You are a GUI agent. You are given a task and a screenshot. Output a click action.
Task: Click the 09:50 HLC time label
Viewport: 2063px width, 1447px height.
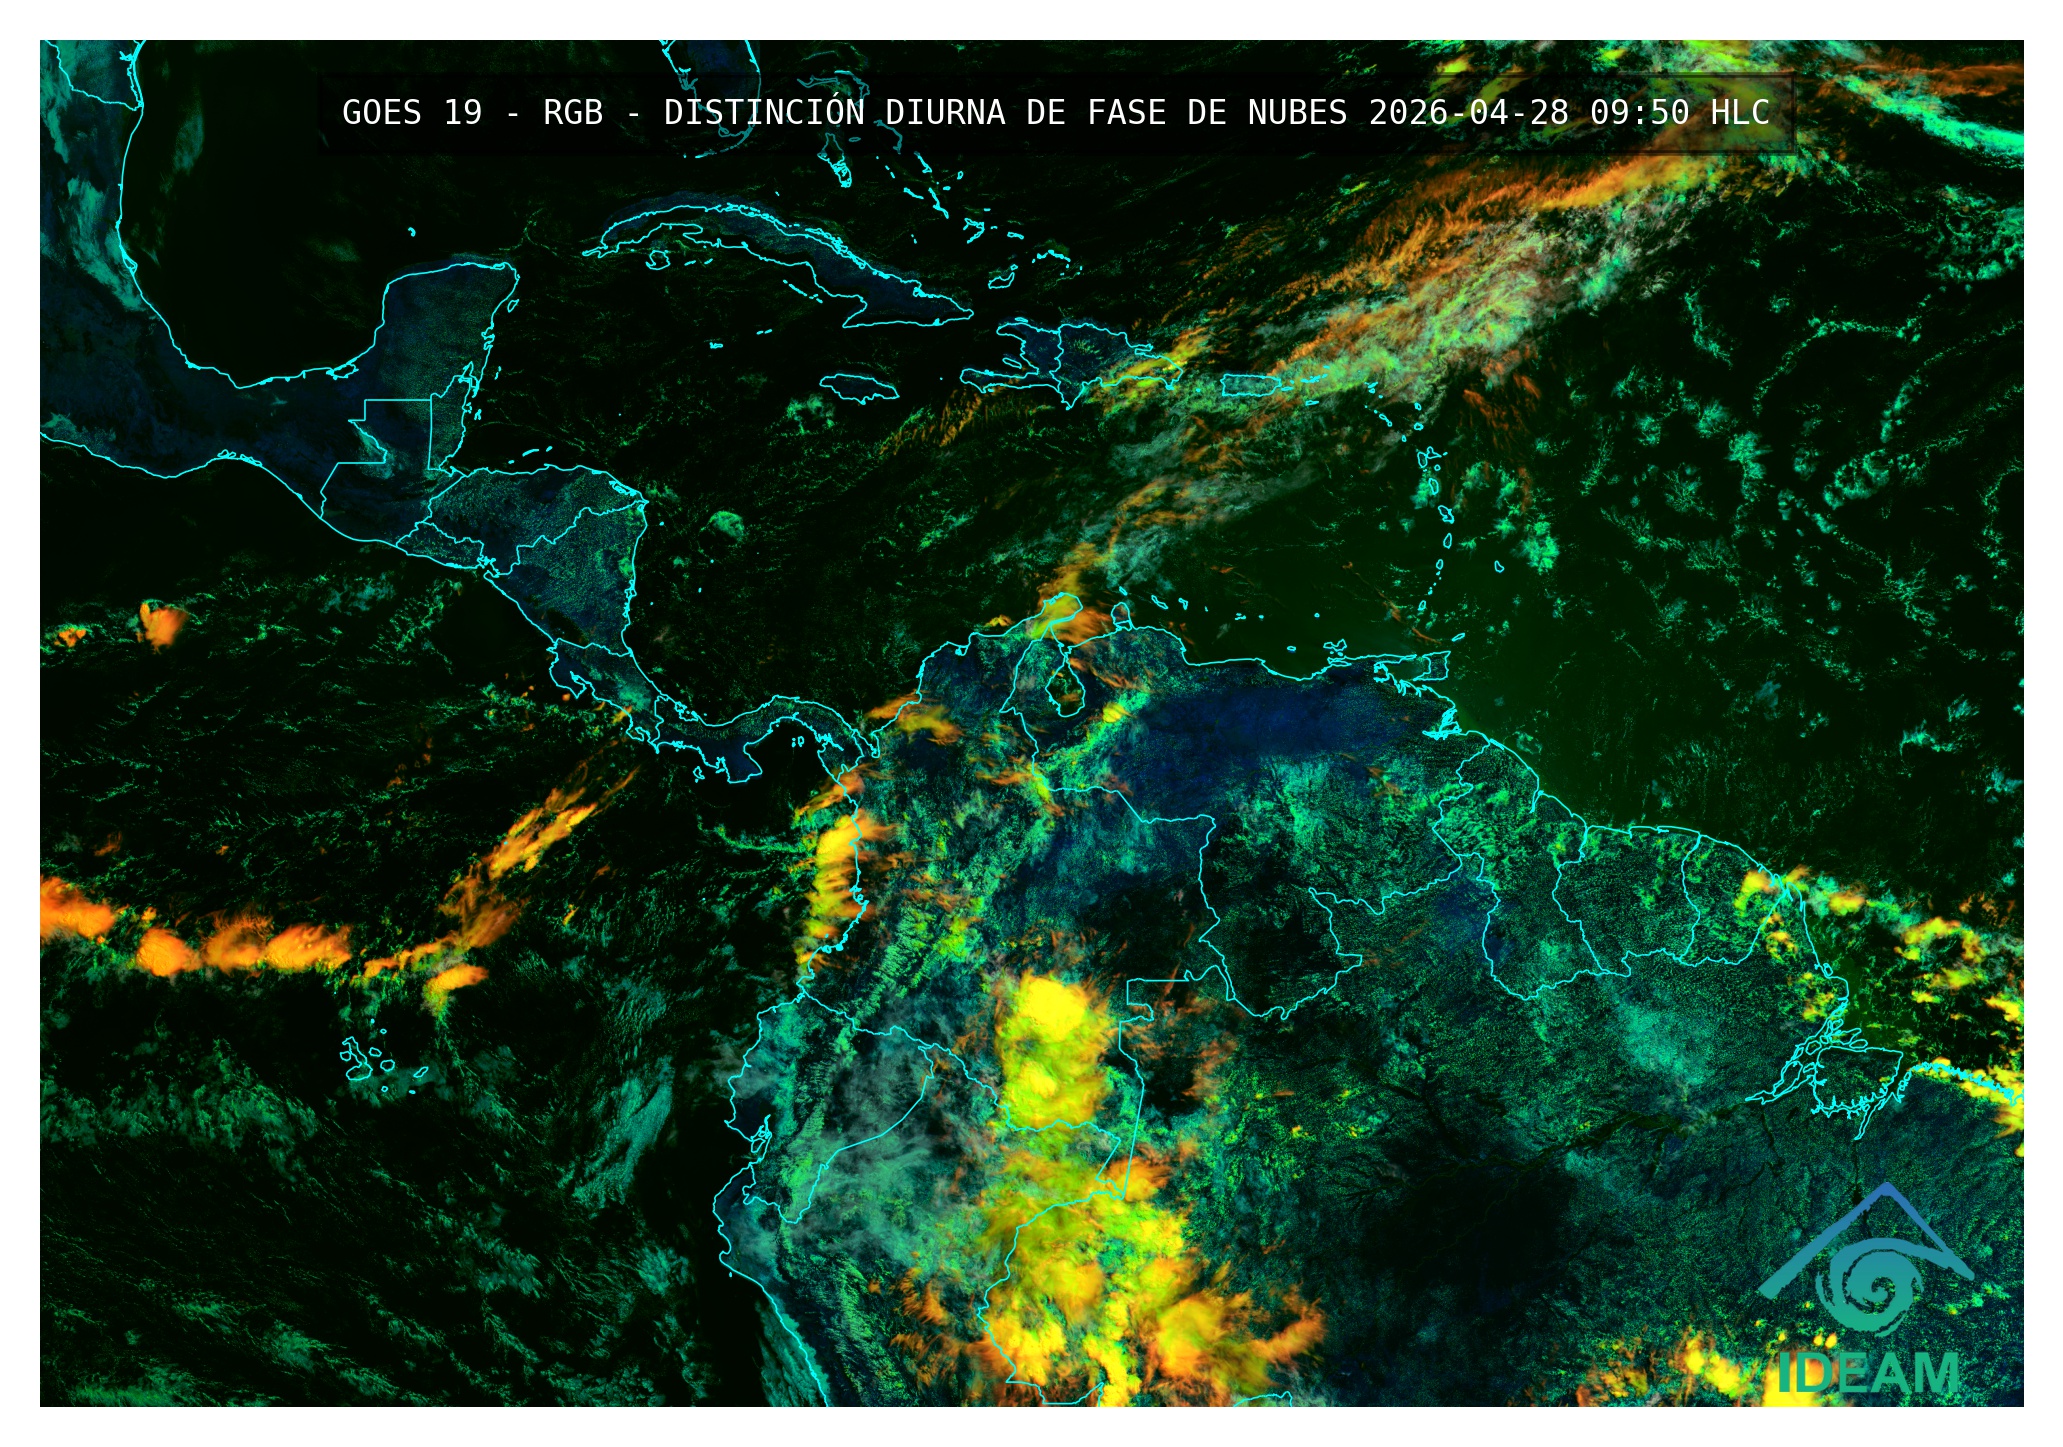tap(1680, 113)
